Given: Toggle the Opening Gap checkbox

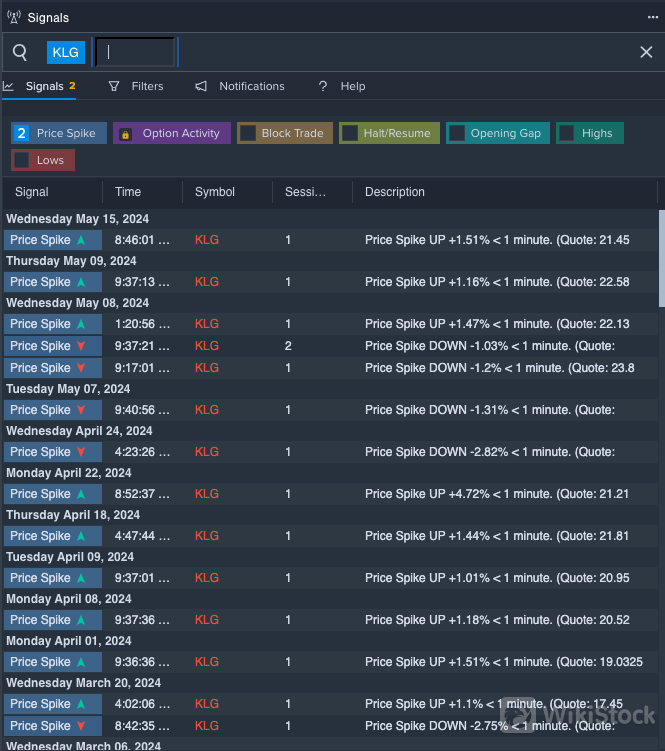Looking at the screenshot, I should click(x=457, y=133).
